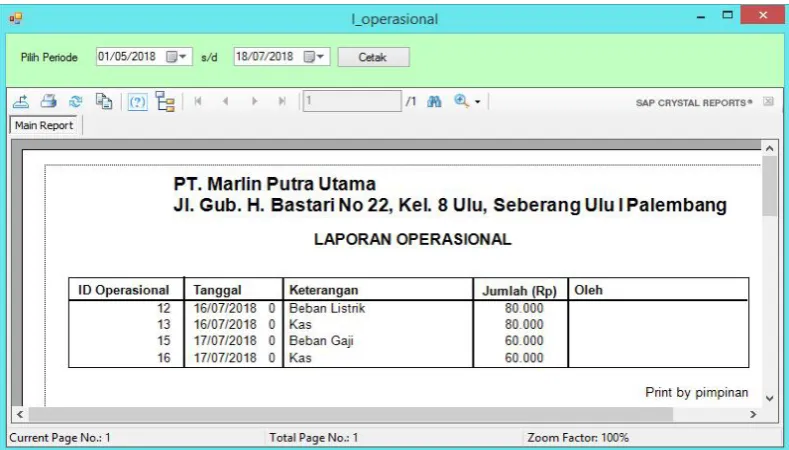Click 'Kas' in row 16
789x450 pixels.
coord(300,358)
